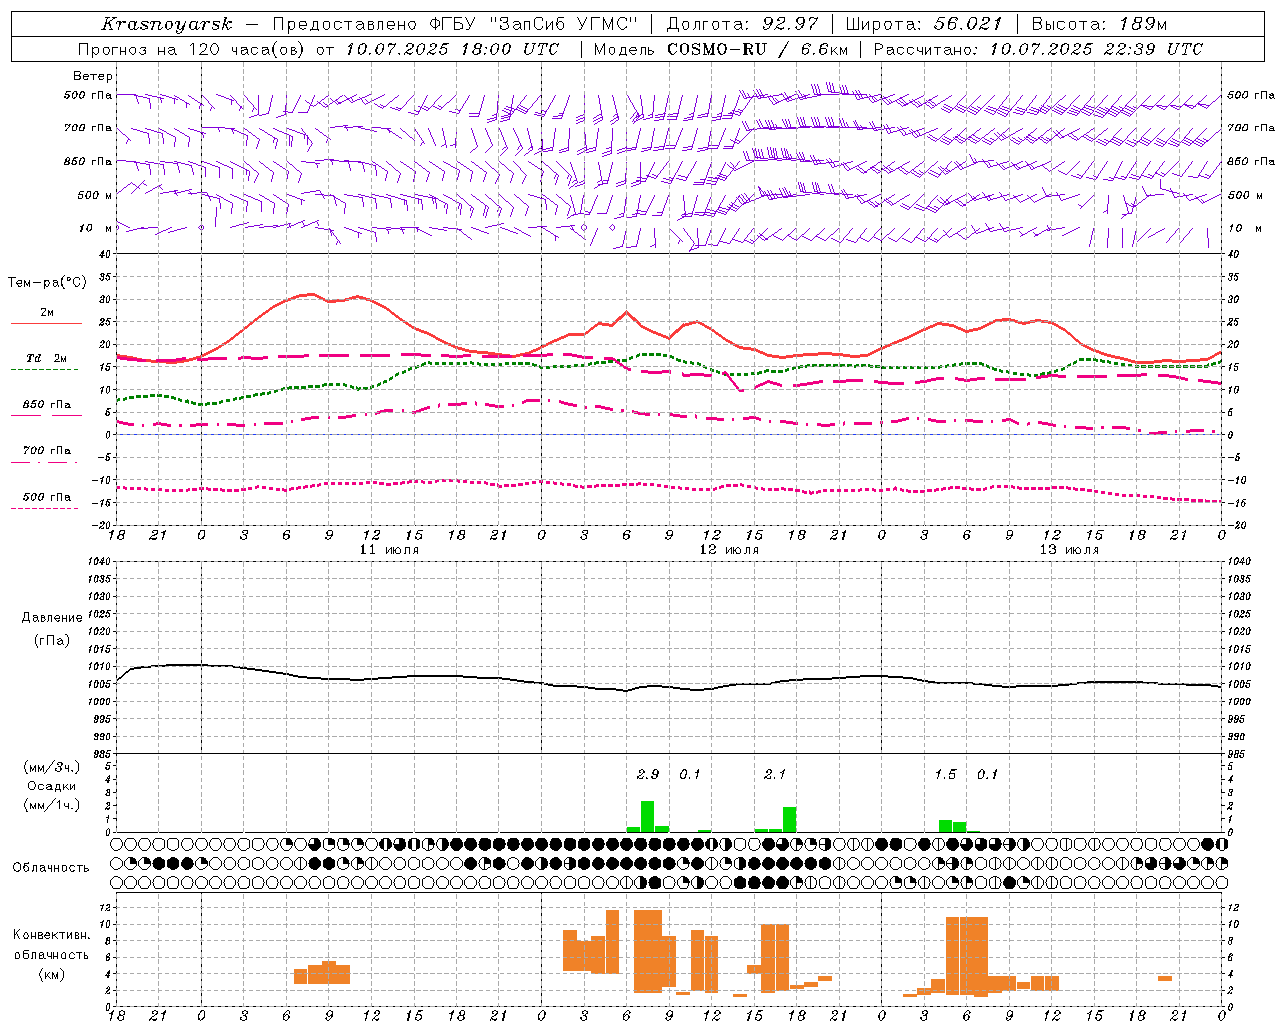Click the 'Облачность' cloudiness label

(x=51, y=868)
